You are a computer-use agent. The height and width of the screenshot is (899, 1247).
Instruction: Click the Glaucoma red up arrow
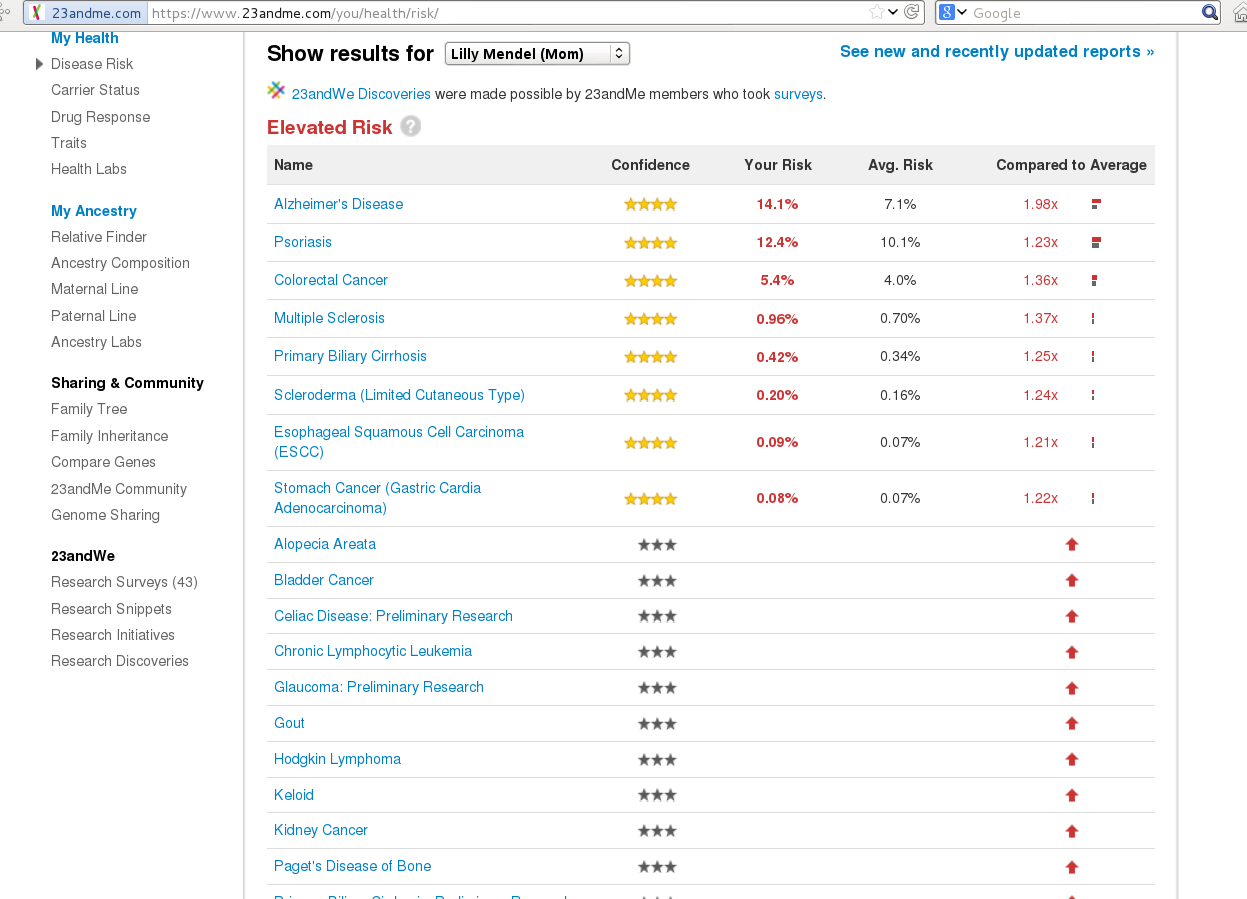(1072, 688)
